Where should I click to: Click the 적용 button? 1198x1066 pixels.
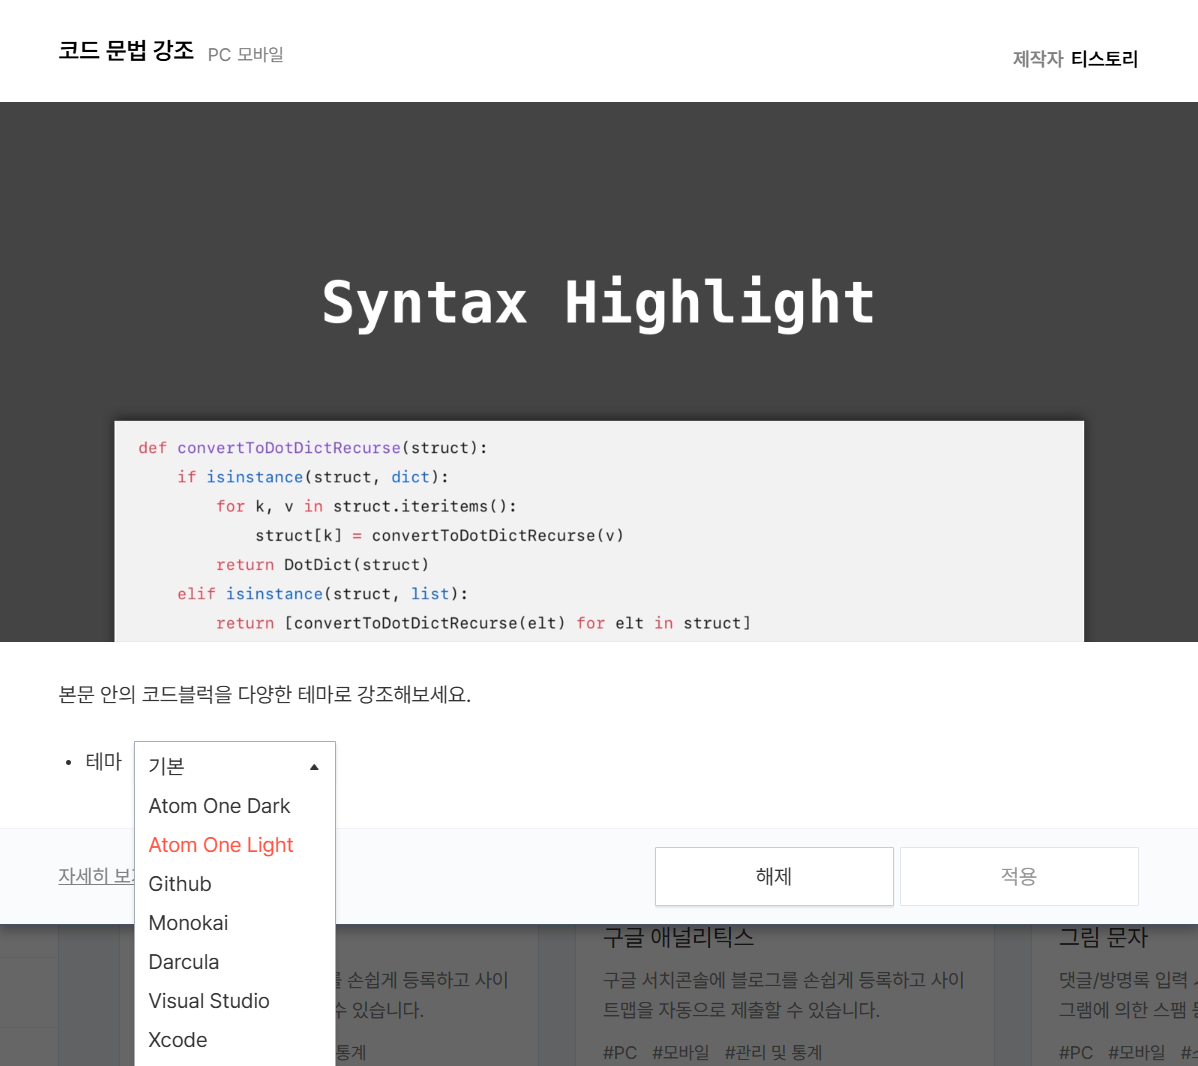(x=1019, y=876)
